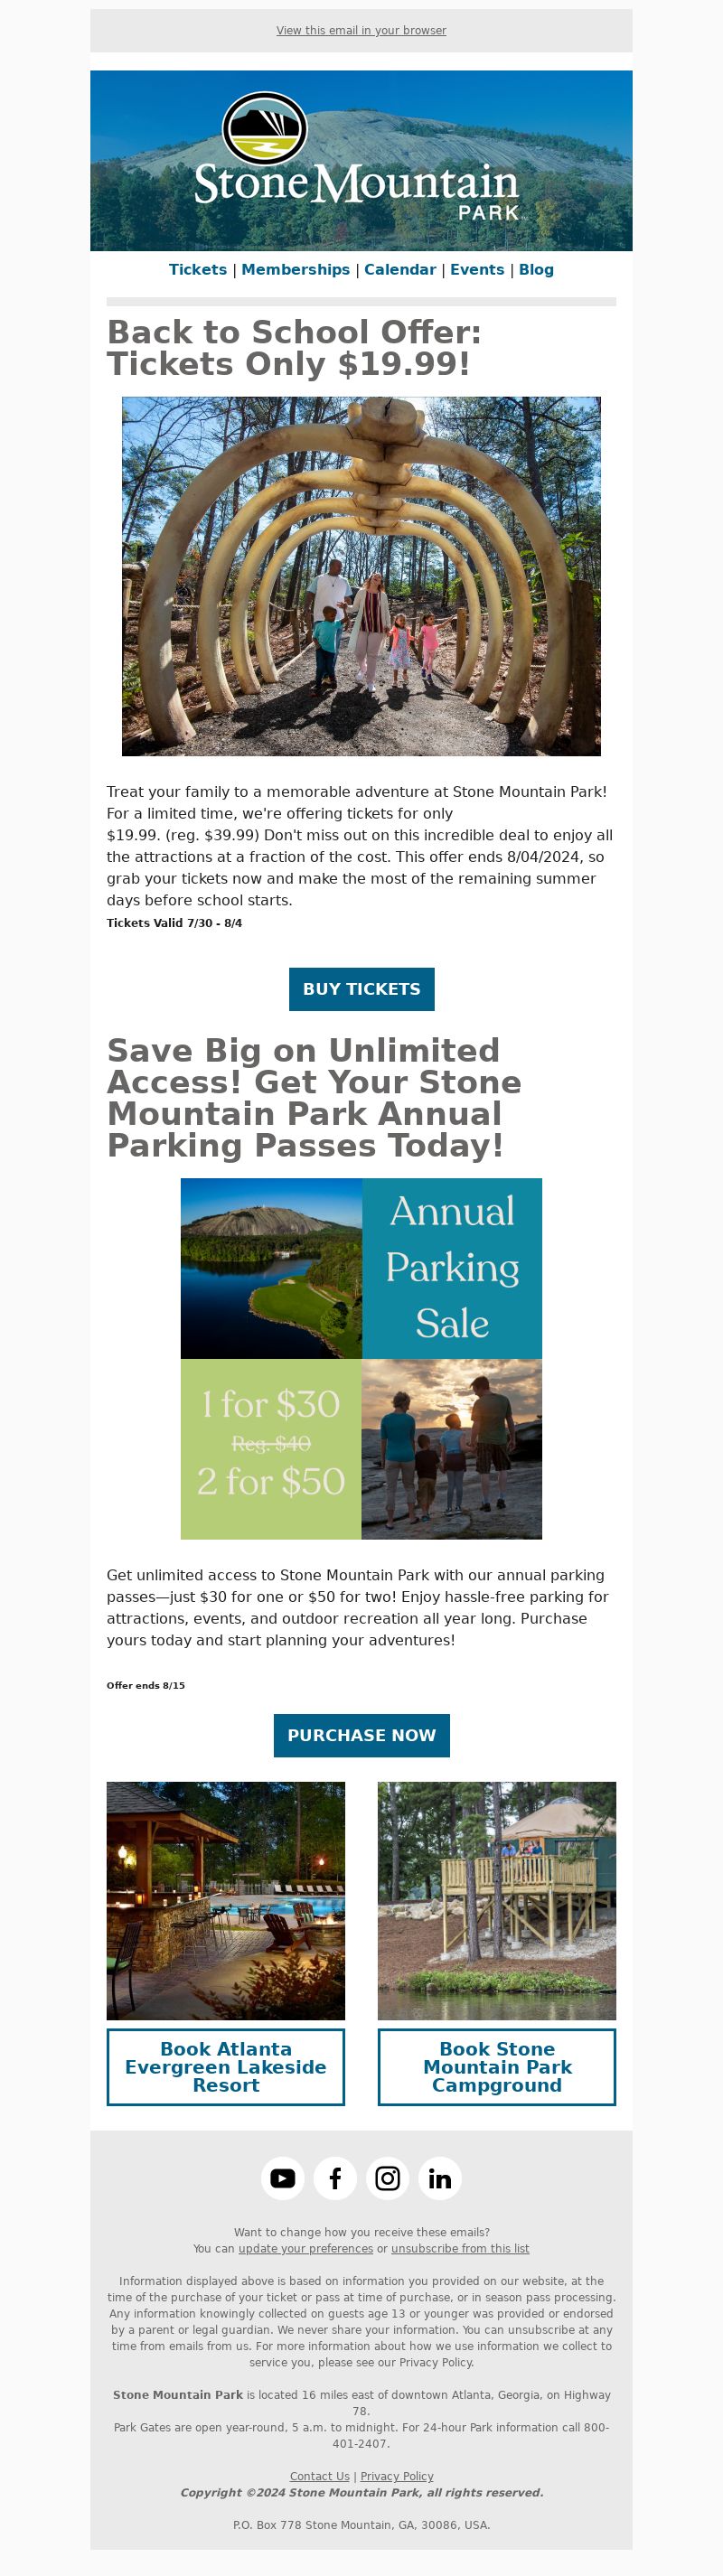The image size is (723, 2576).
Task: Book Atlanta Evergreen Lakeside Resort button
Action: point(226,2067)
